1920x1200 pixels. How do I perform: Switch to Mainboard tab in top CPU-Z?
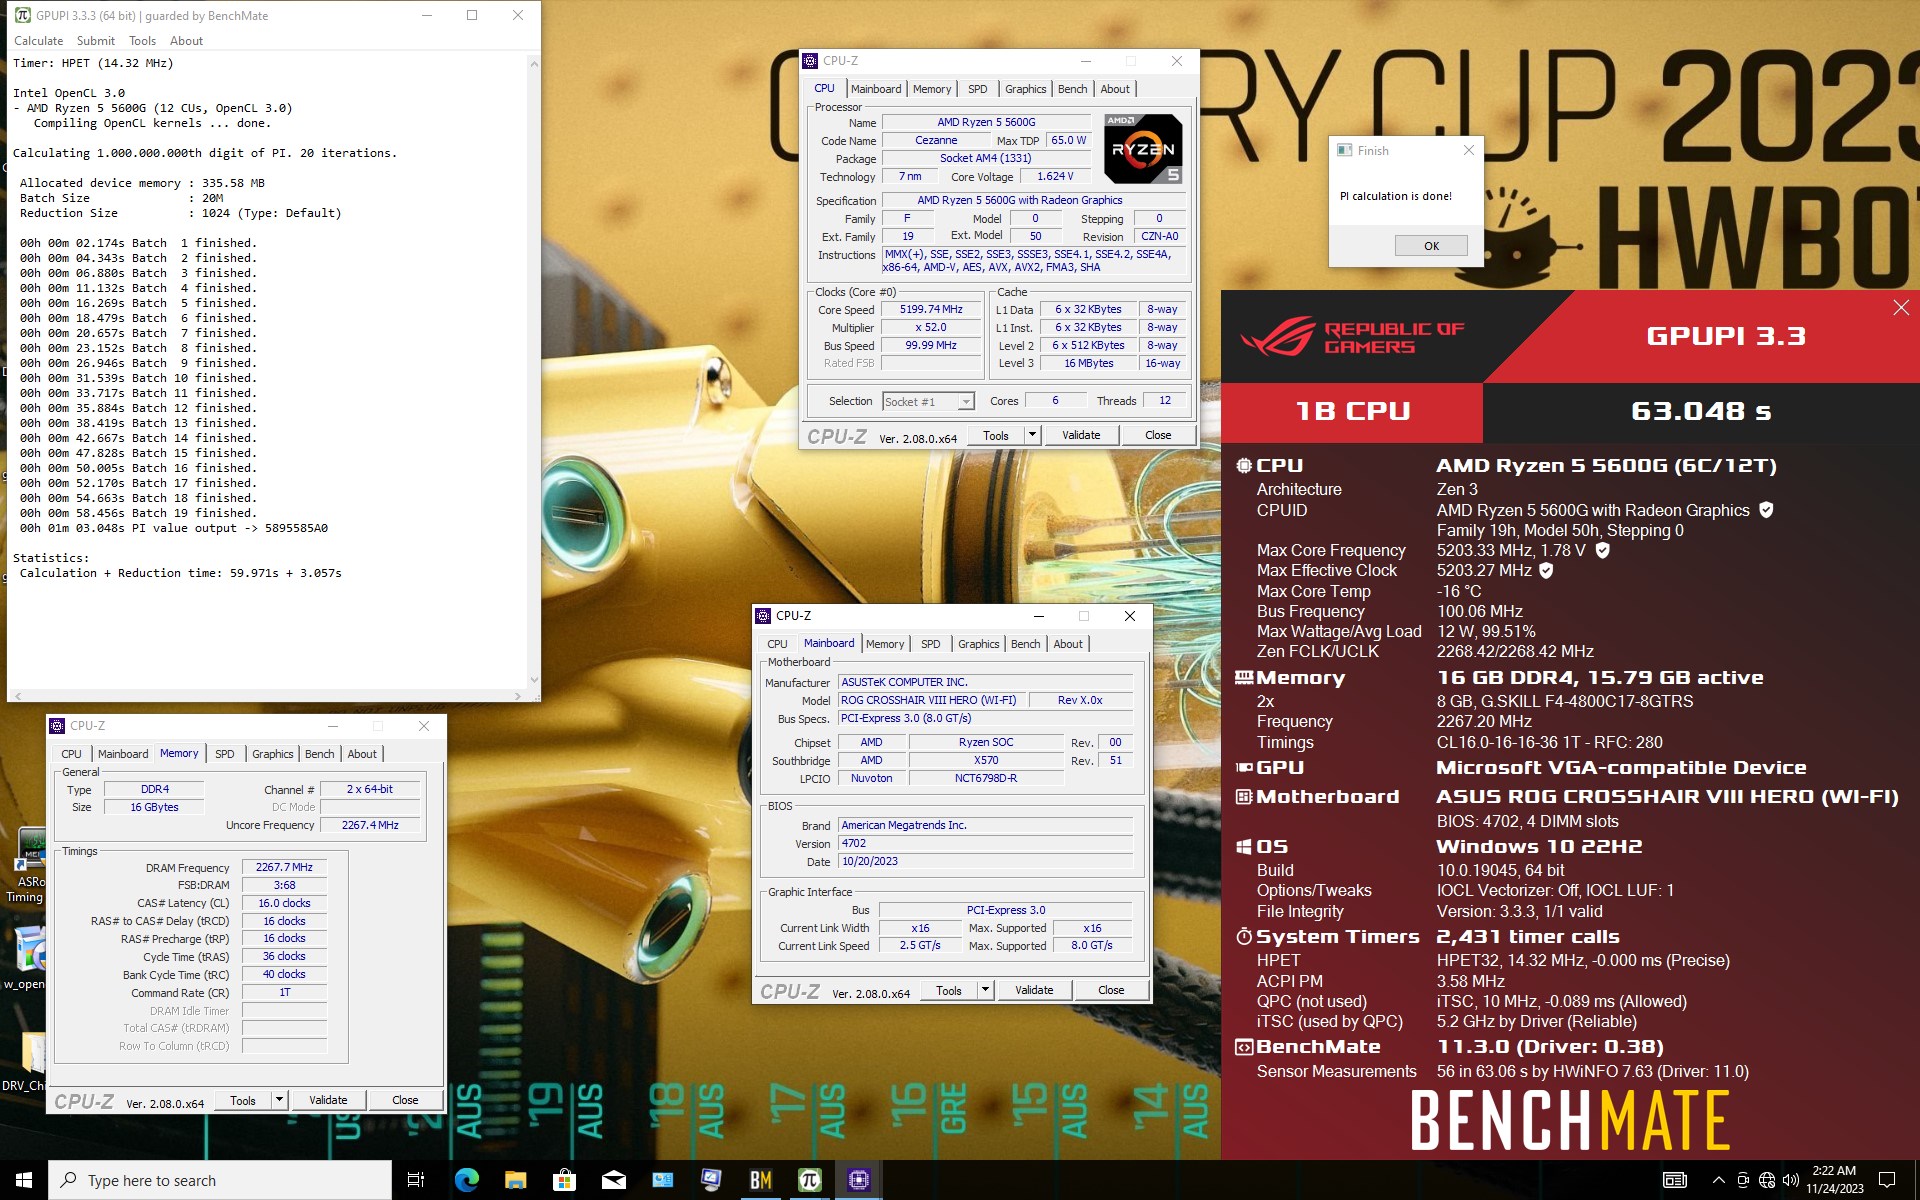(x=876, y=89)
